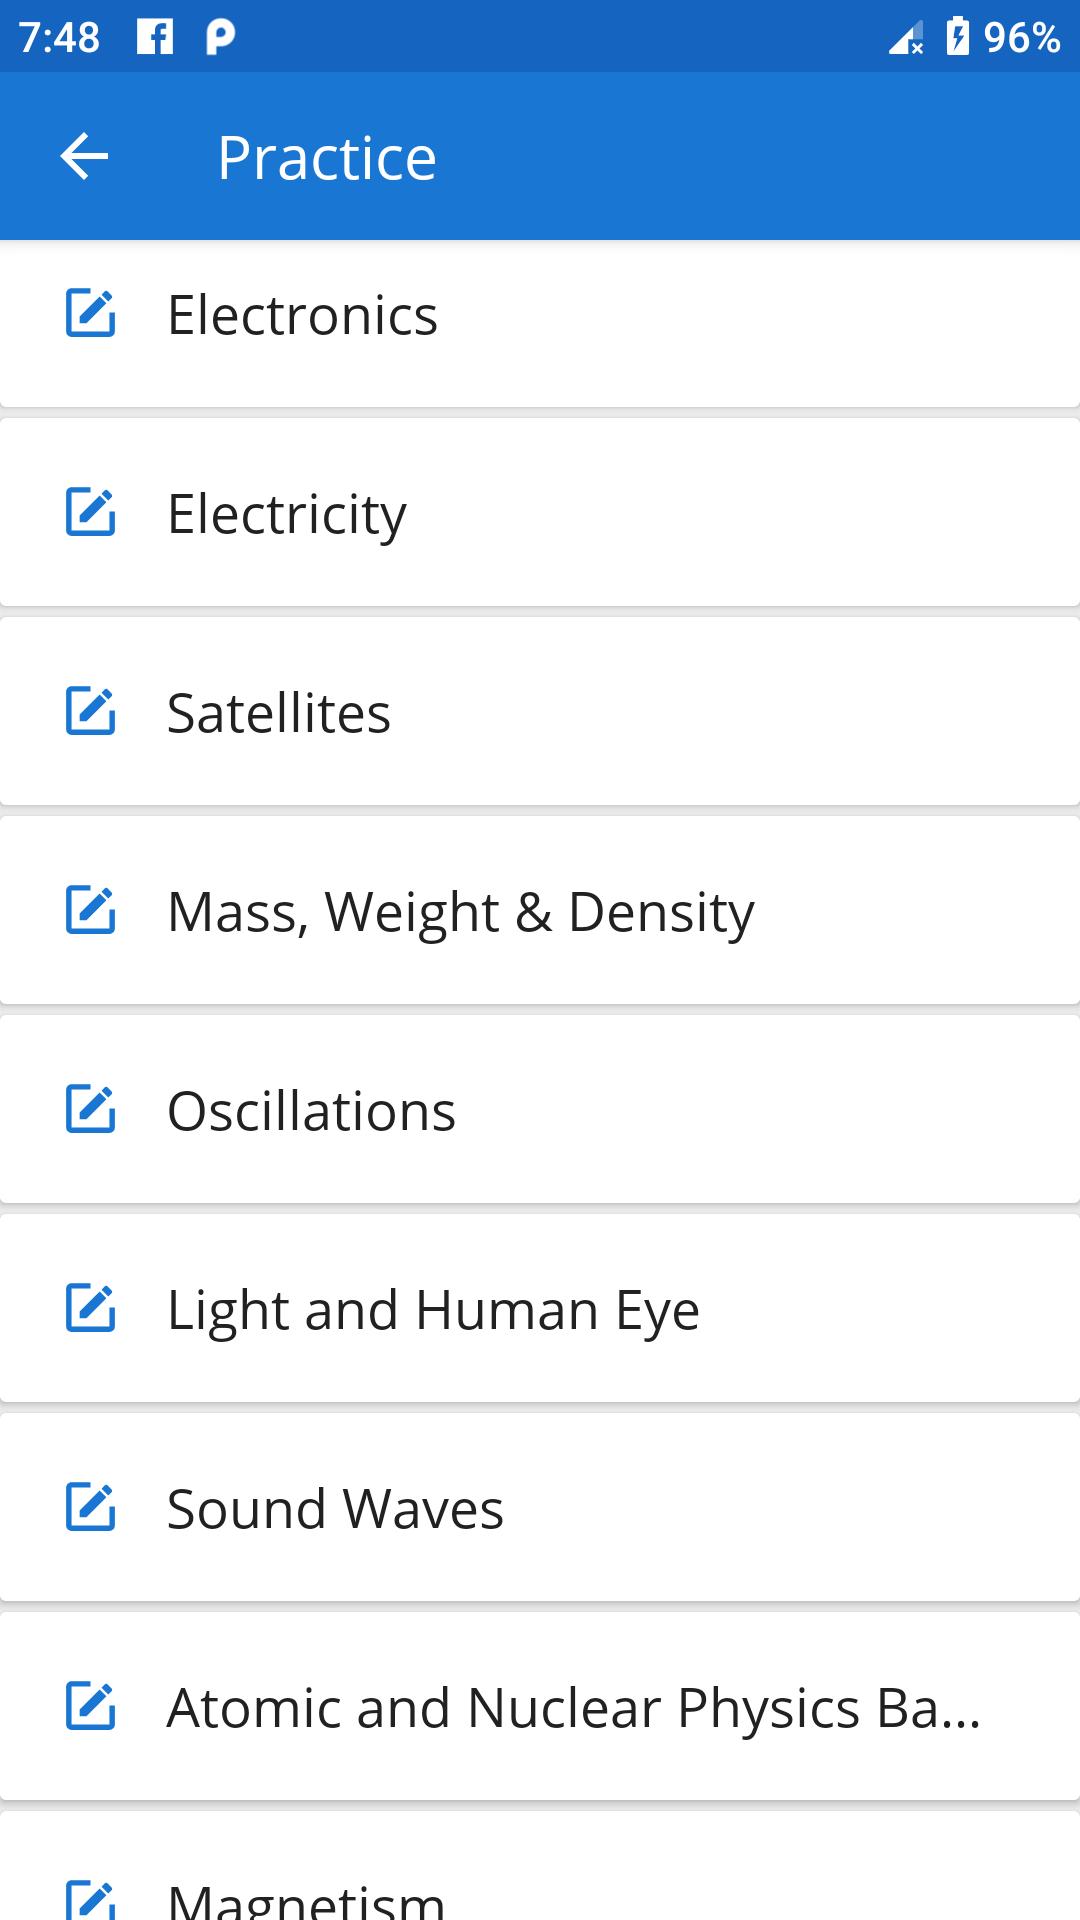
Task: Tap the edit icon beside Satellites
Action: 91,712
